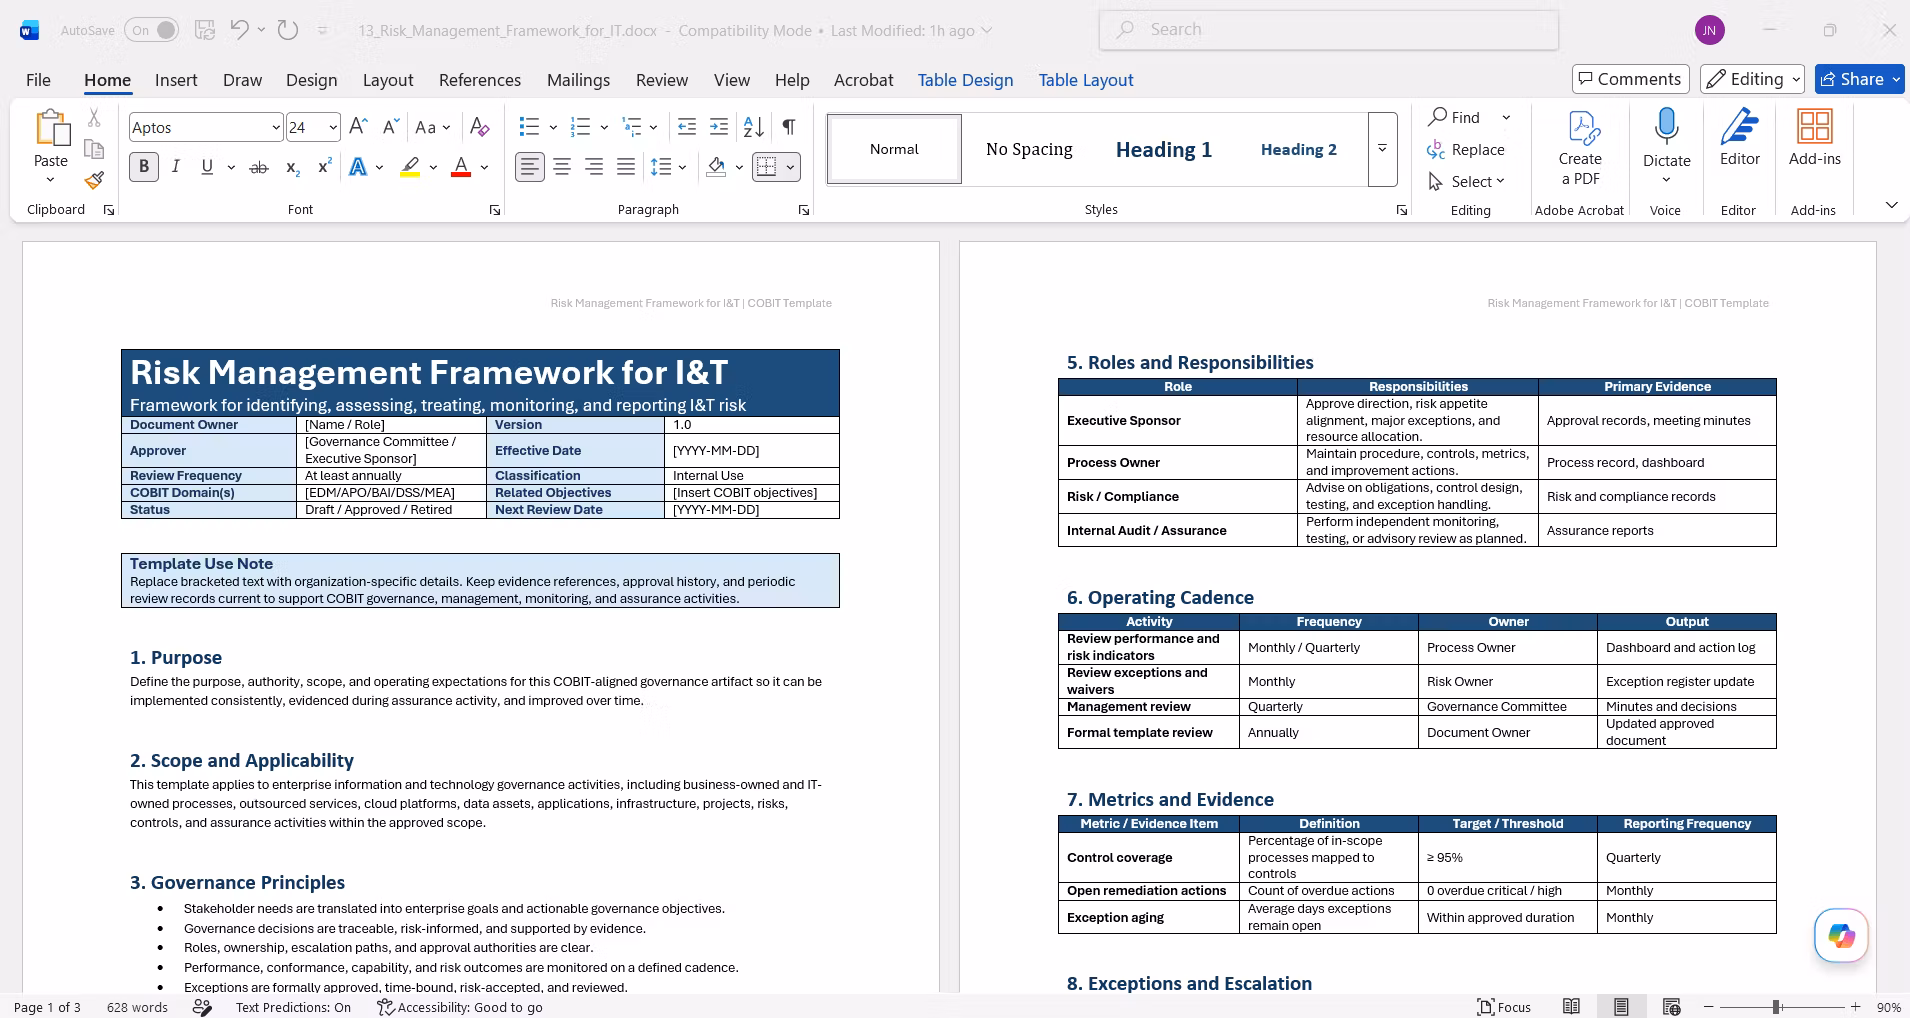Open the Copilot floating button
The width and height of the screenshot is (1910, 1018).
1841,935
